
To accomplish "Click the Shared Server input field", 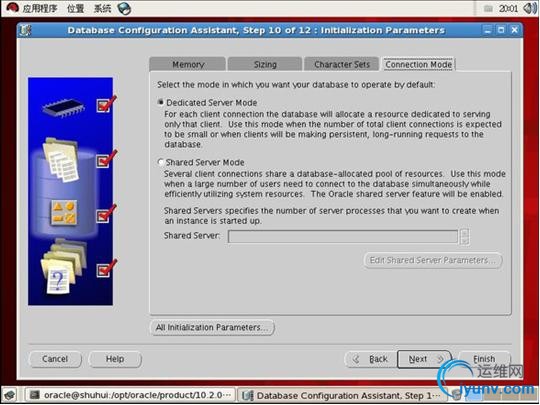I will (x=343, y=236).
